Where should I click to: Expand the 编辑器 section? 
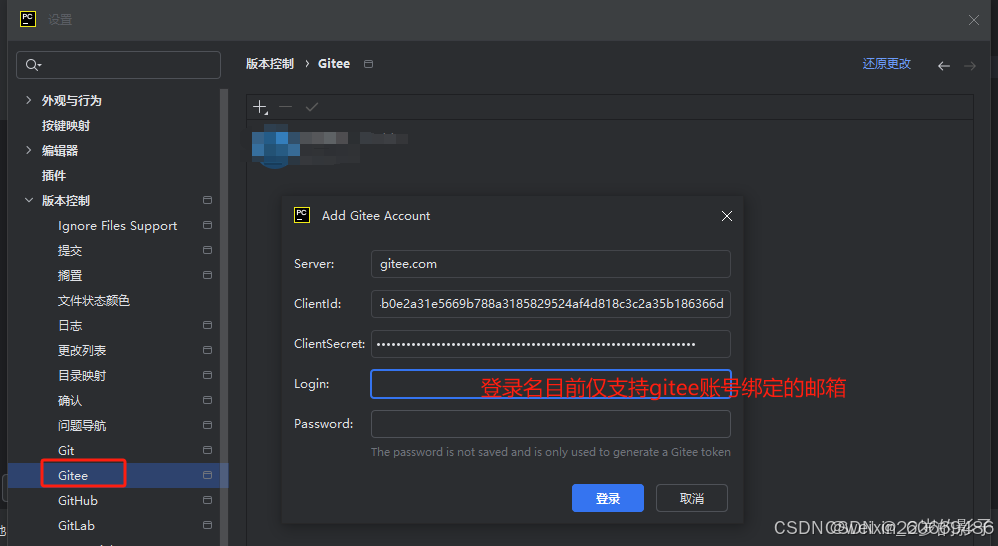coord(28,150)
